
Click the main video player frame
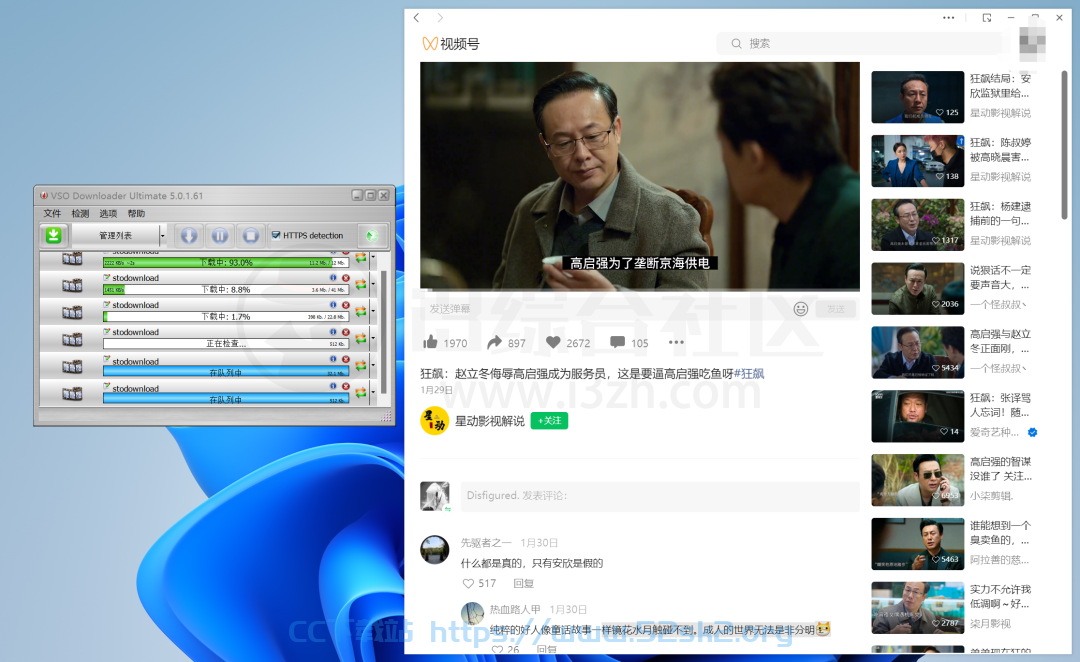pos(640,176)
